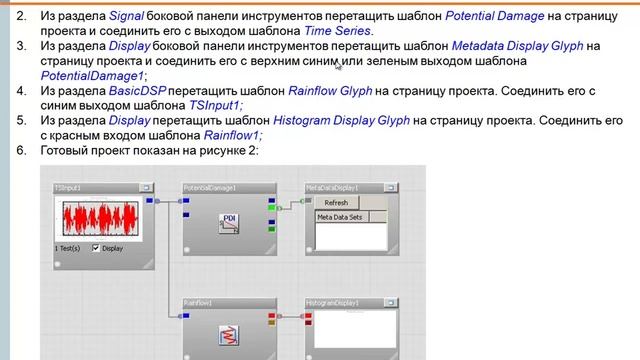Open the Meta Data Sets tab
This screenshot has width=640, height=360.
342,217
